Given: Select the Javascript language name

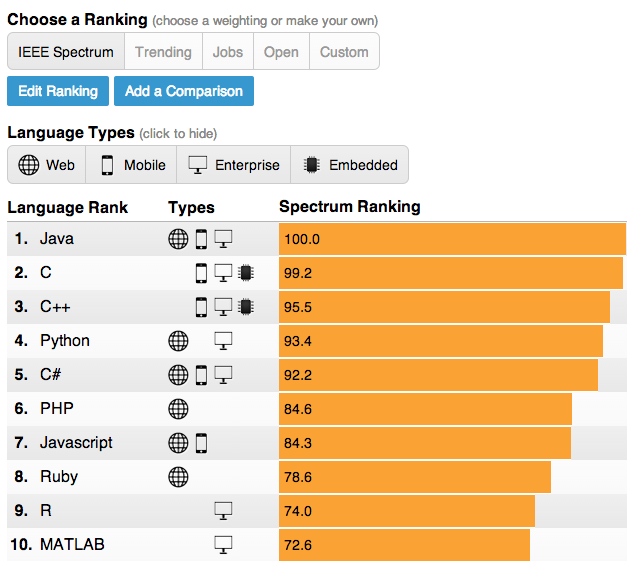Looking at the screenshot, I should (76, 443).
